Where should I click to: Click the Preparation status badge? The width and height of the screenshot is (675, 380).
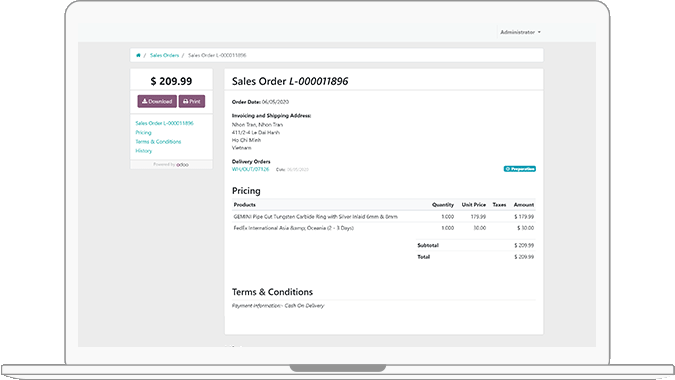click(x=520, y=169)
